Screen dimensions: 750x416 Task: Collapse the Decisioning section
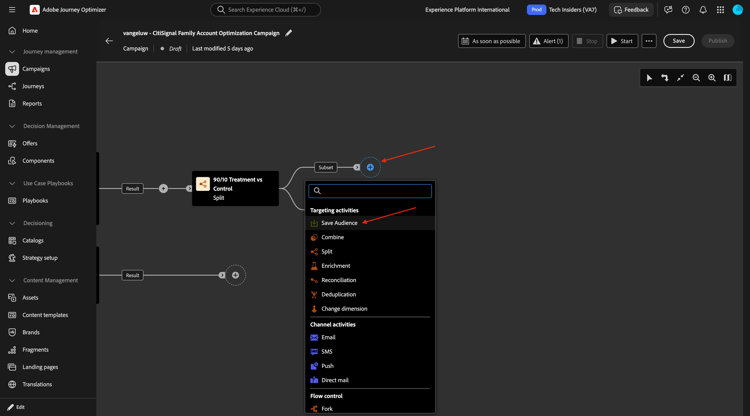[12, 223]
